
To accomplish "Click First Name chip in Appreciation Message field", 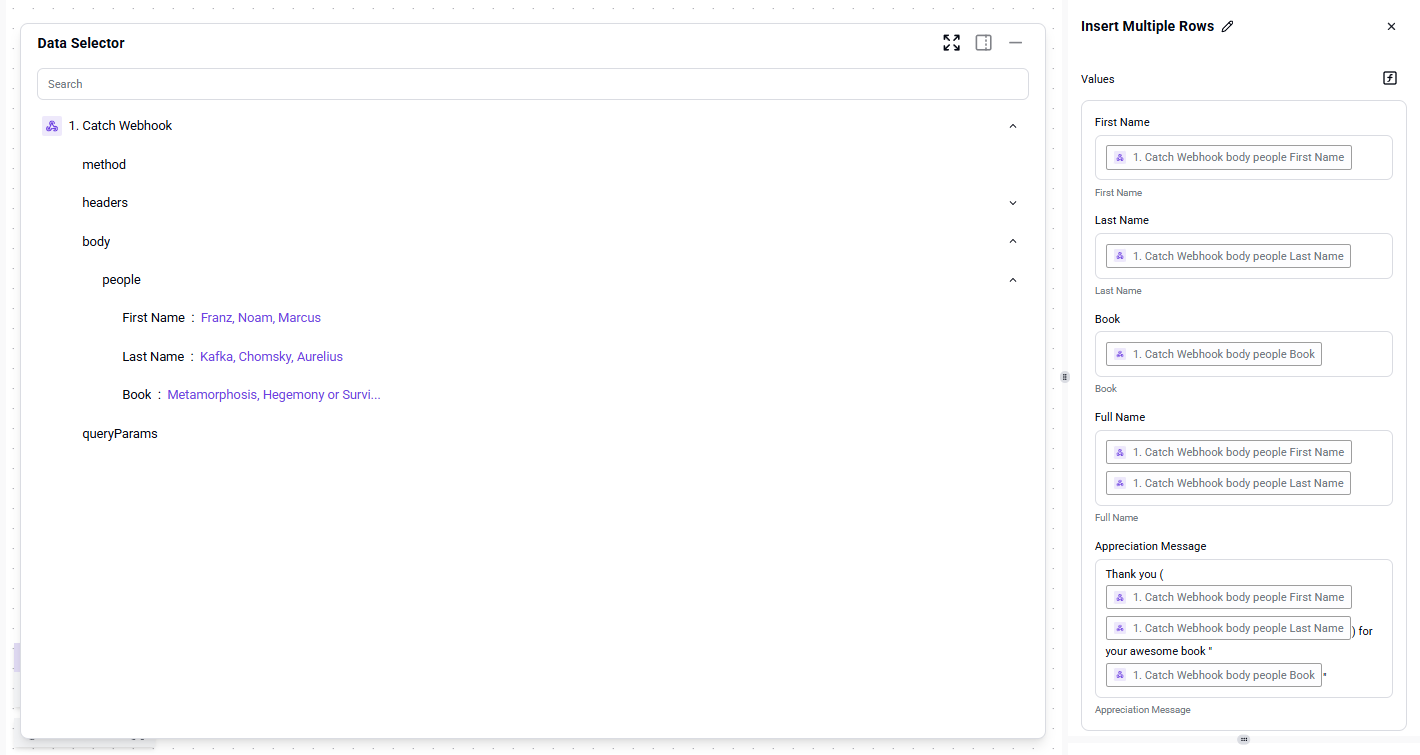I will (1229, 597).
